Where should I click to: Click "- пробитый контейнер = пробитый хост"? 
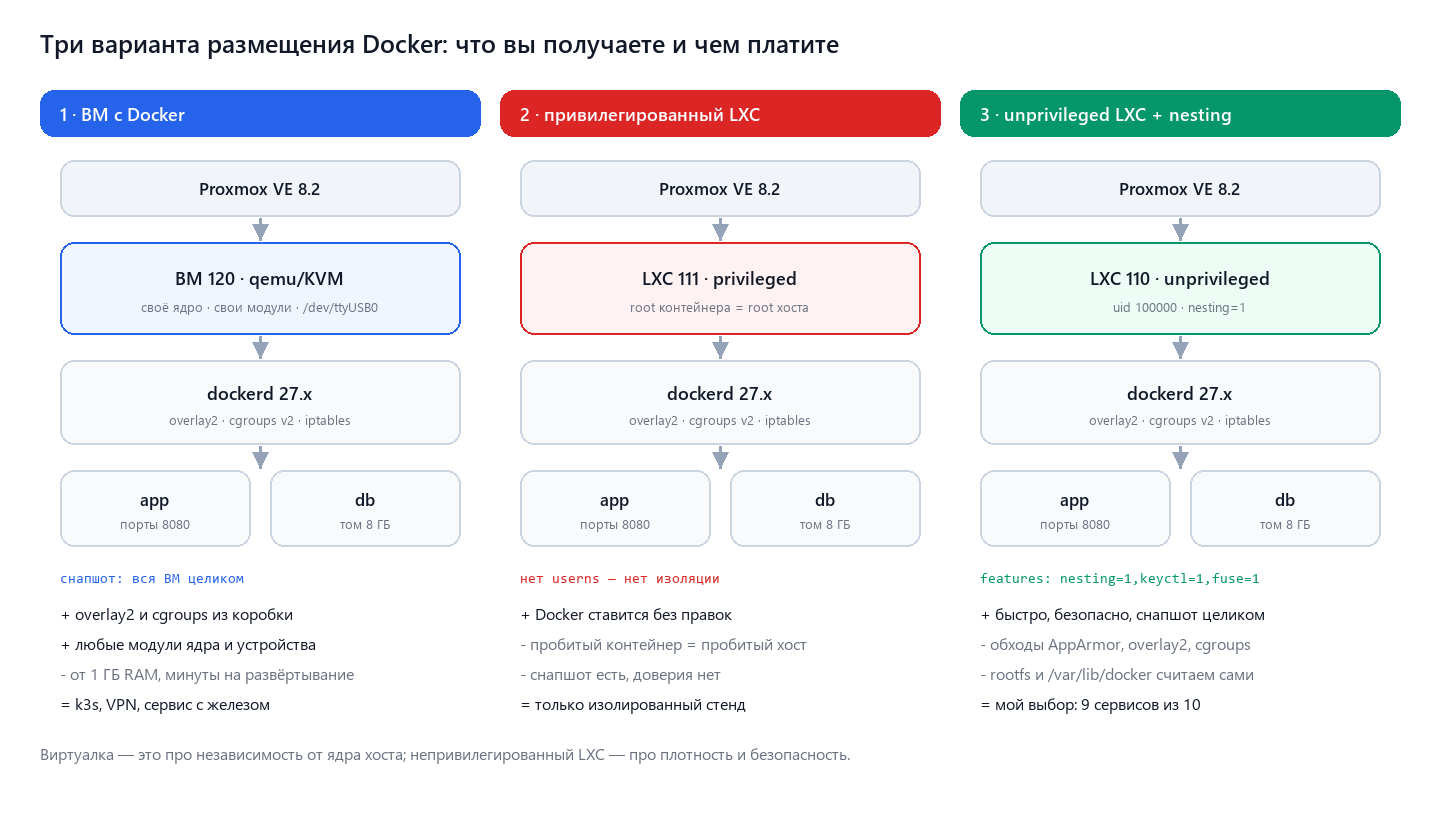[x=663, y=645]
